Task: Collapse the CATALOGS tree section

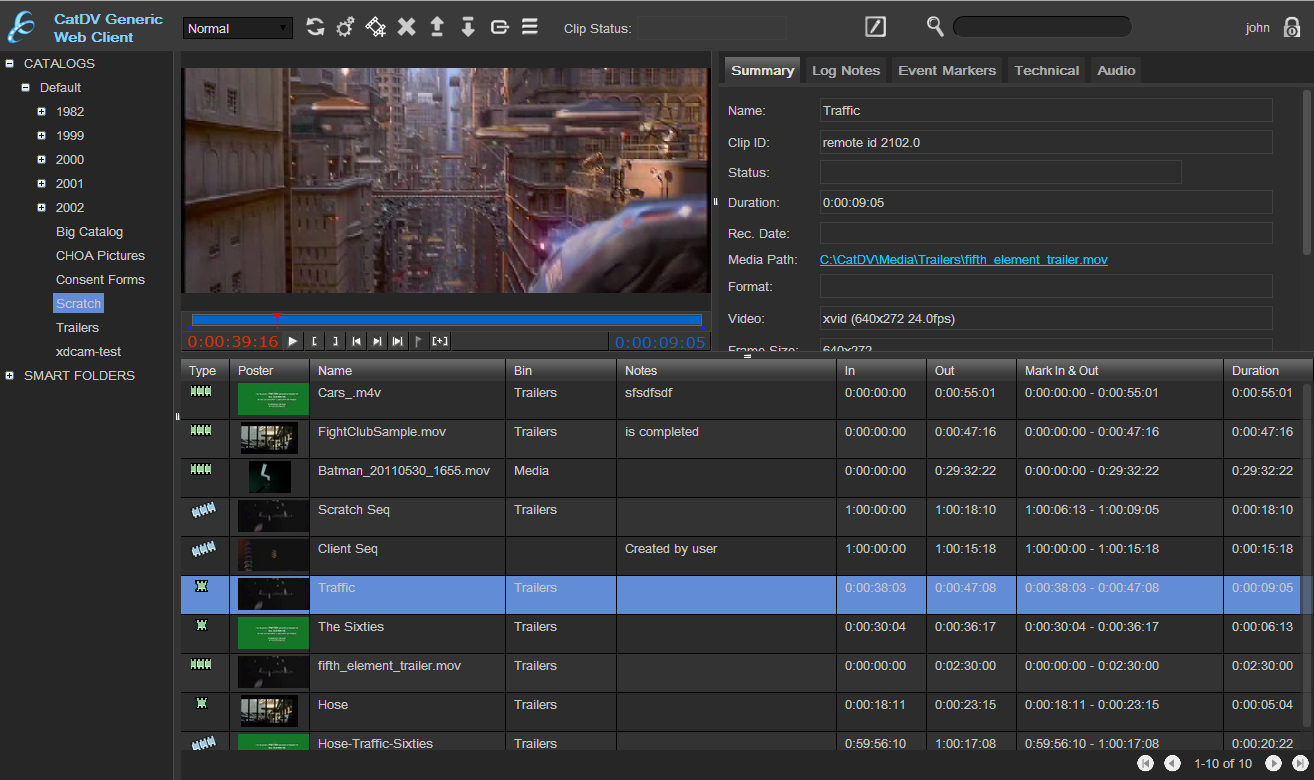Action: click(10, 63)
